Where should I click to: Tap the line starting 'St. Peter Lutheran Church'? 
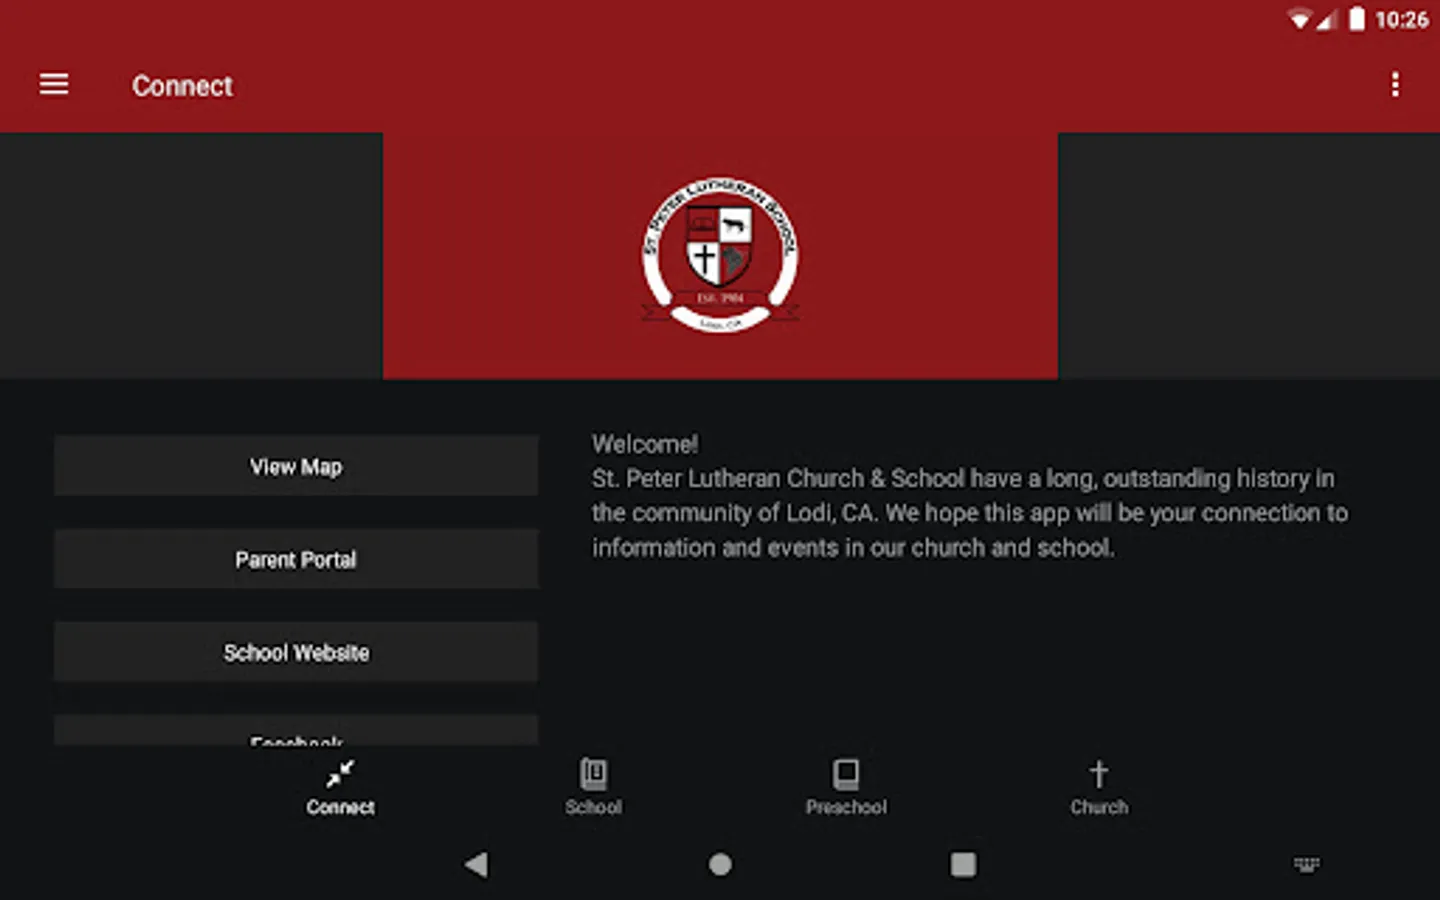(963, 479)
